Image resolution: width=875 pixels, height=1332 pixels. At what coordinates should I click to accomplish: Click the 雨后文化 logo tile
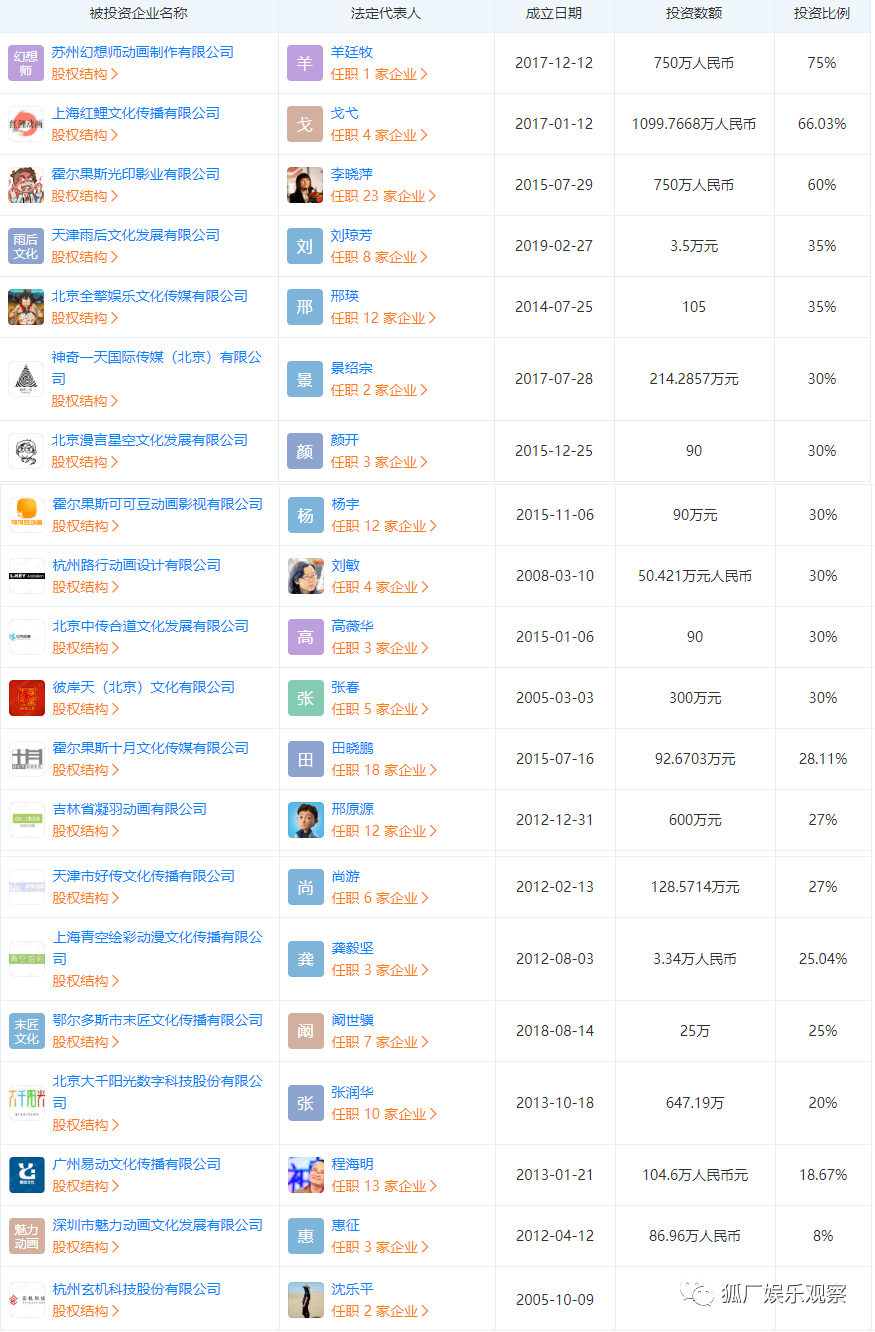tap(26, 246)
